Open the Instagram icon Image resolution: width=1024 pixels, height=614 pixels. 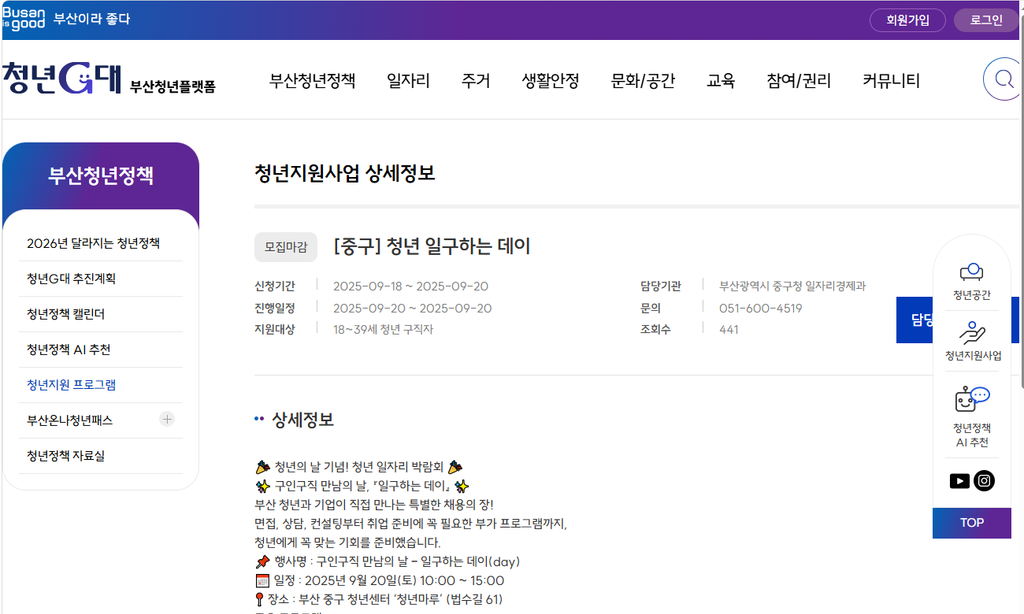(984, 481)
